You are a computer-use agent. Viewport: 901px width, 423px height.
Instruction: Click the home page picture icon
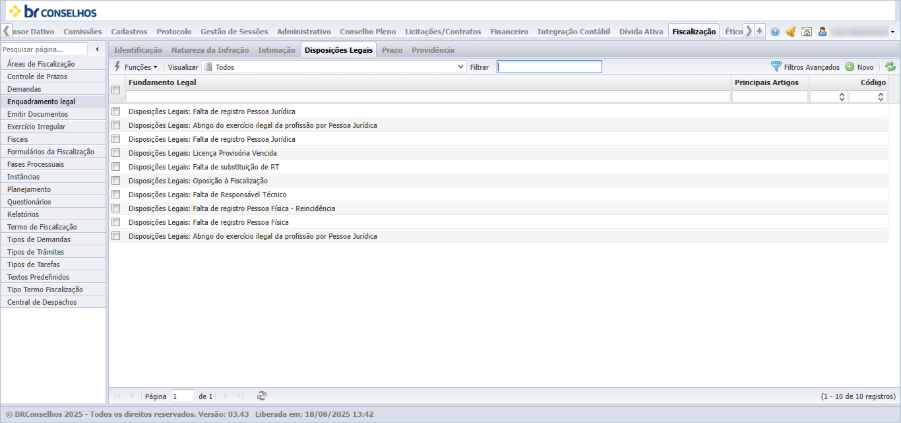[x=807, y=32]
